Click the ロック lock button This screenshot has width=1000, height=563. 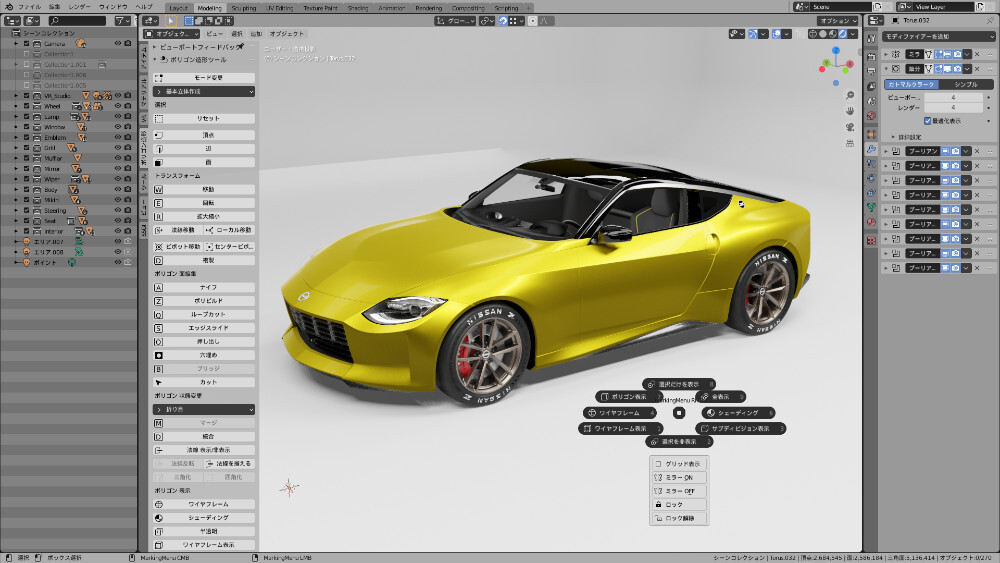pyautogui.click(x=679, y=504)
